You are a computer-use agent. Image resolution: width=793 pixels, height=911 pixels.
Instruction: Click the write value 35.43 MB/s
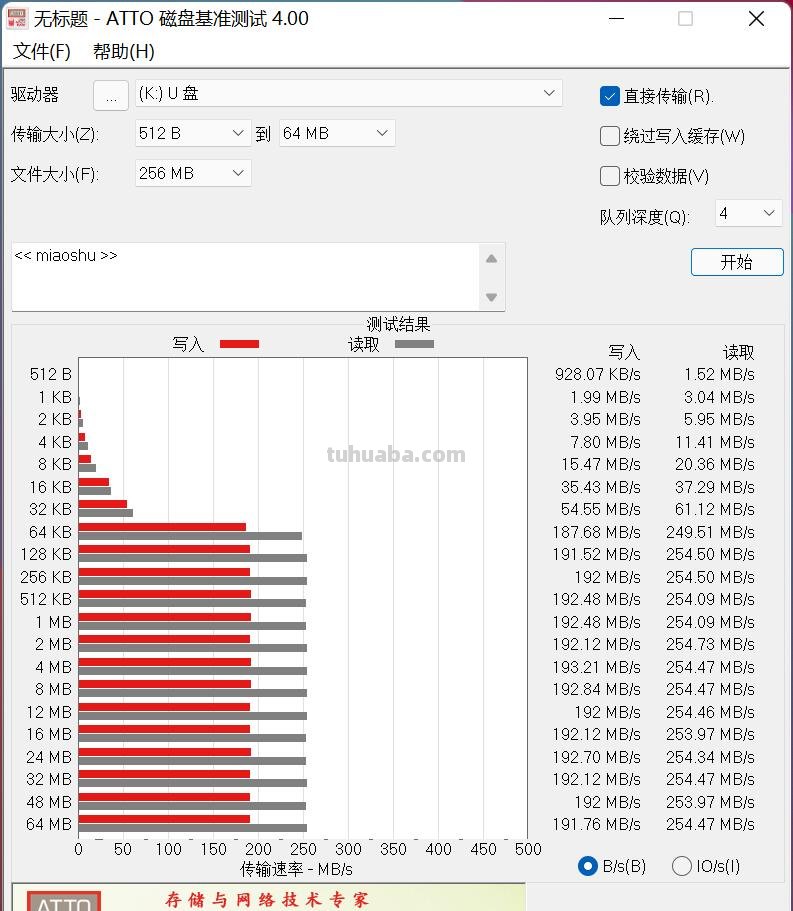pos(601,487)
